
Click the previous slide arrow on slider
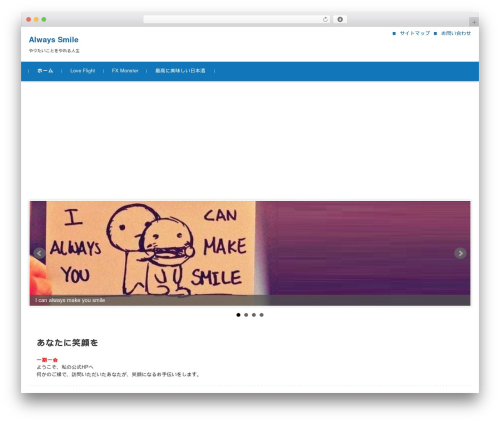39,253
